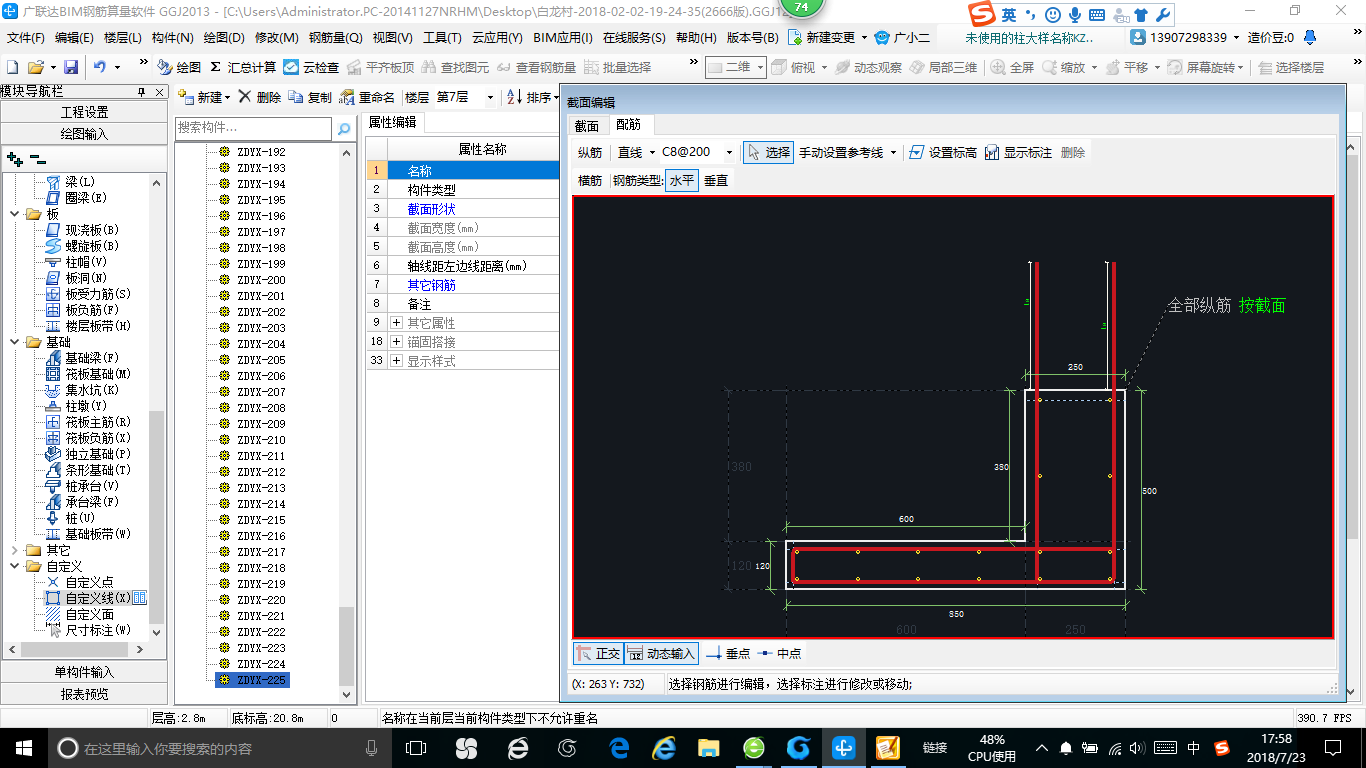The width and height of the screenshot is (1366, 768).
Task: Click the component search input field
Action: 253,128
